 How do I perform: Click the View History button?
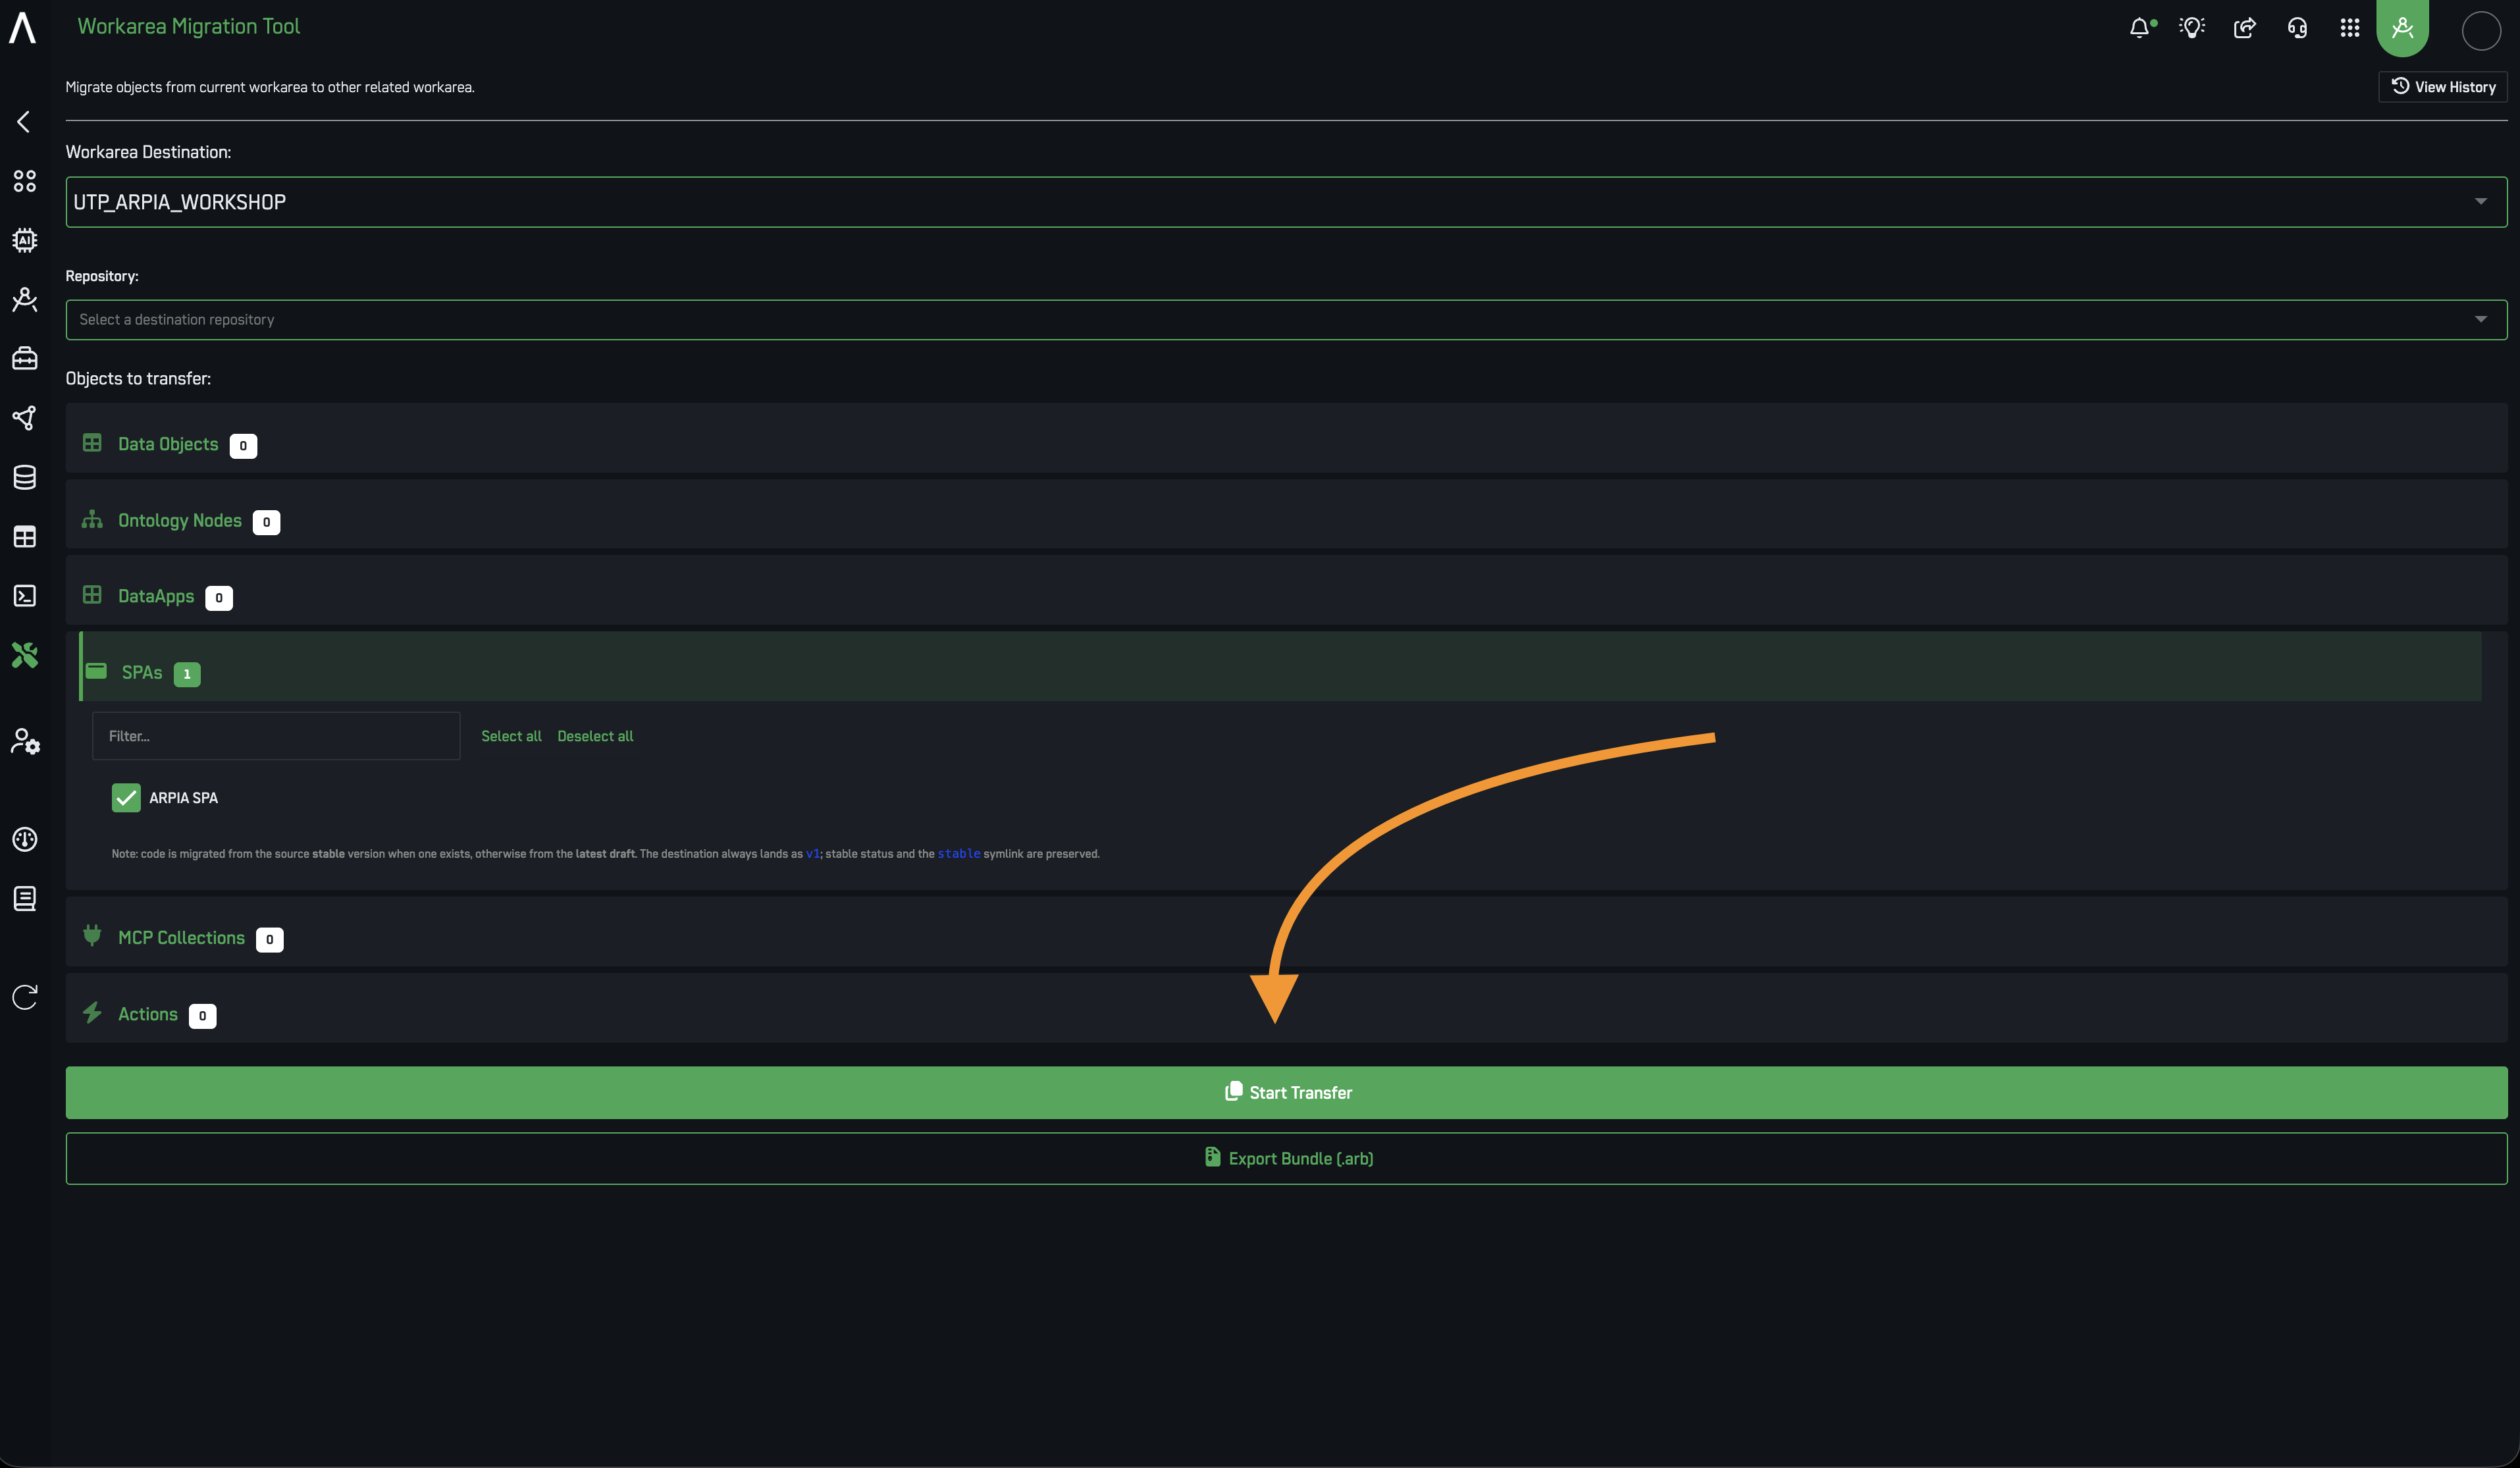coord(2442,87)
